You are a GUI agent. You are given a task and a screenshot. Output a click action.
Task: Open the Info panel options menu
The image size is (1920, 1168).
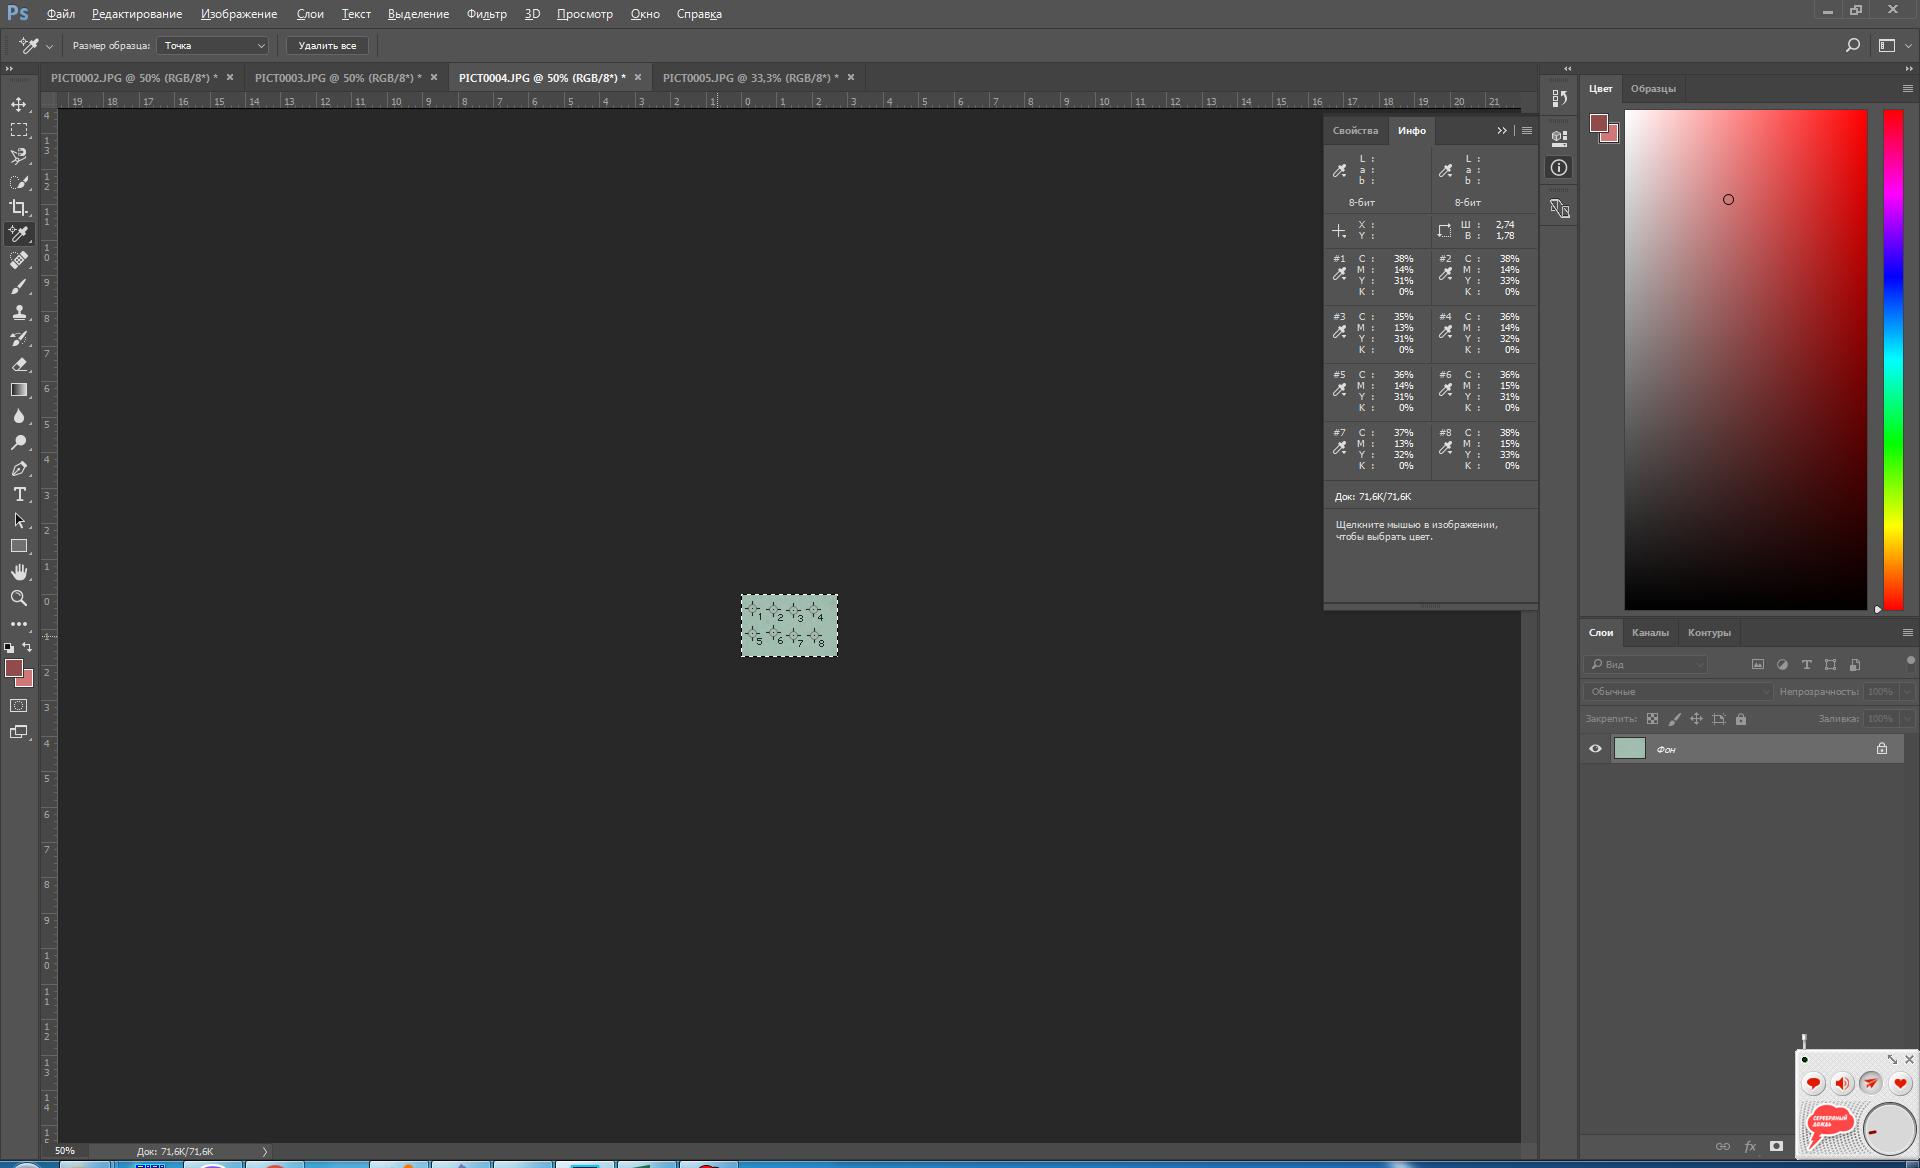click(1526, 131)
